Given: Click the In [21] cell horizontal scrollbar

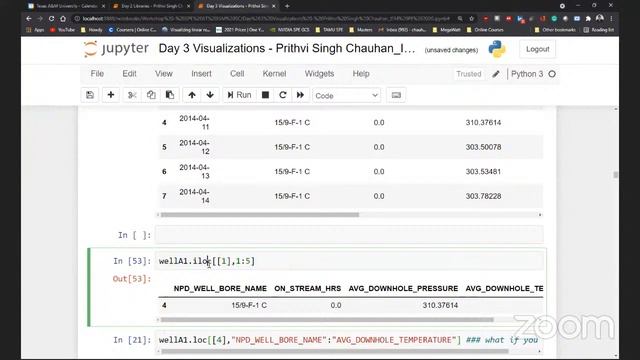Looking at the screenshot, I should point(335,351).
